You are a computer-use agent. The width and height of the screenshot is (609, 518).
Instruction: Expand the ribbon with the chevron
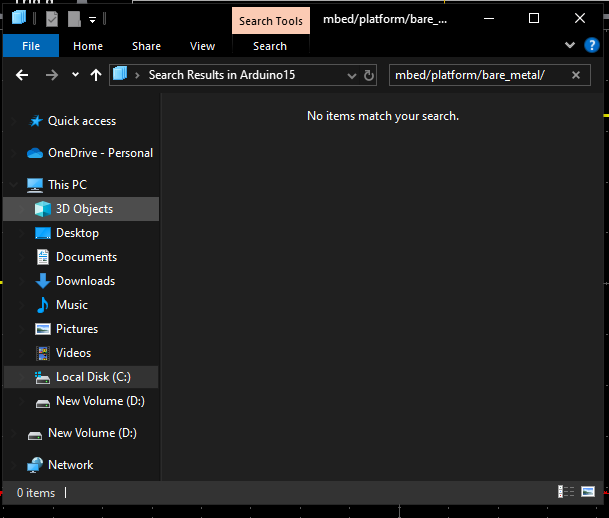click(569, 45)
